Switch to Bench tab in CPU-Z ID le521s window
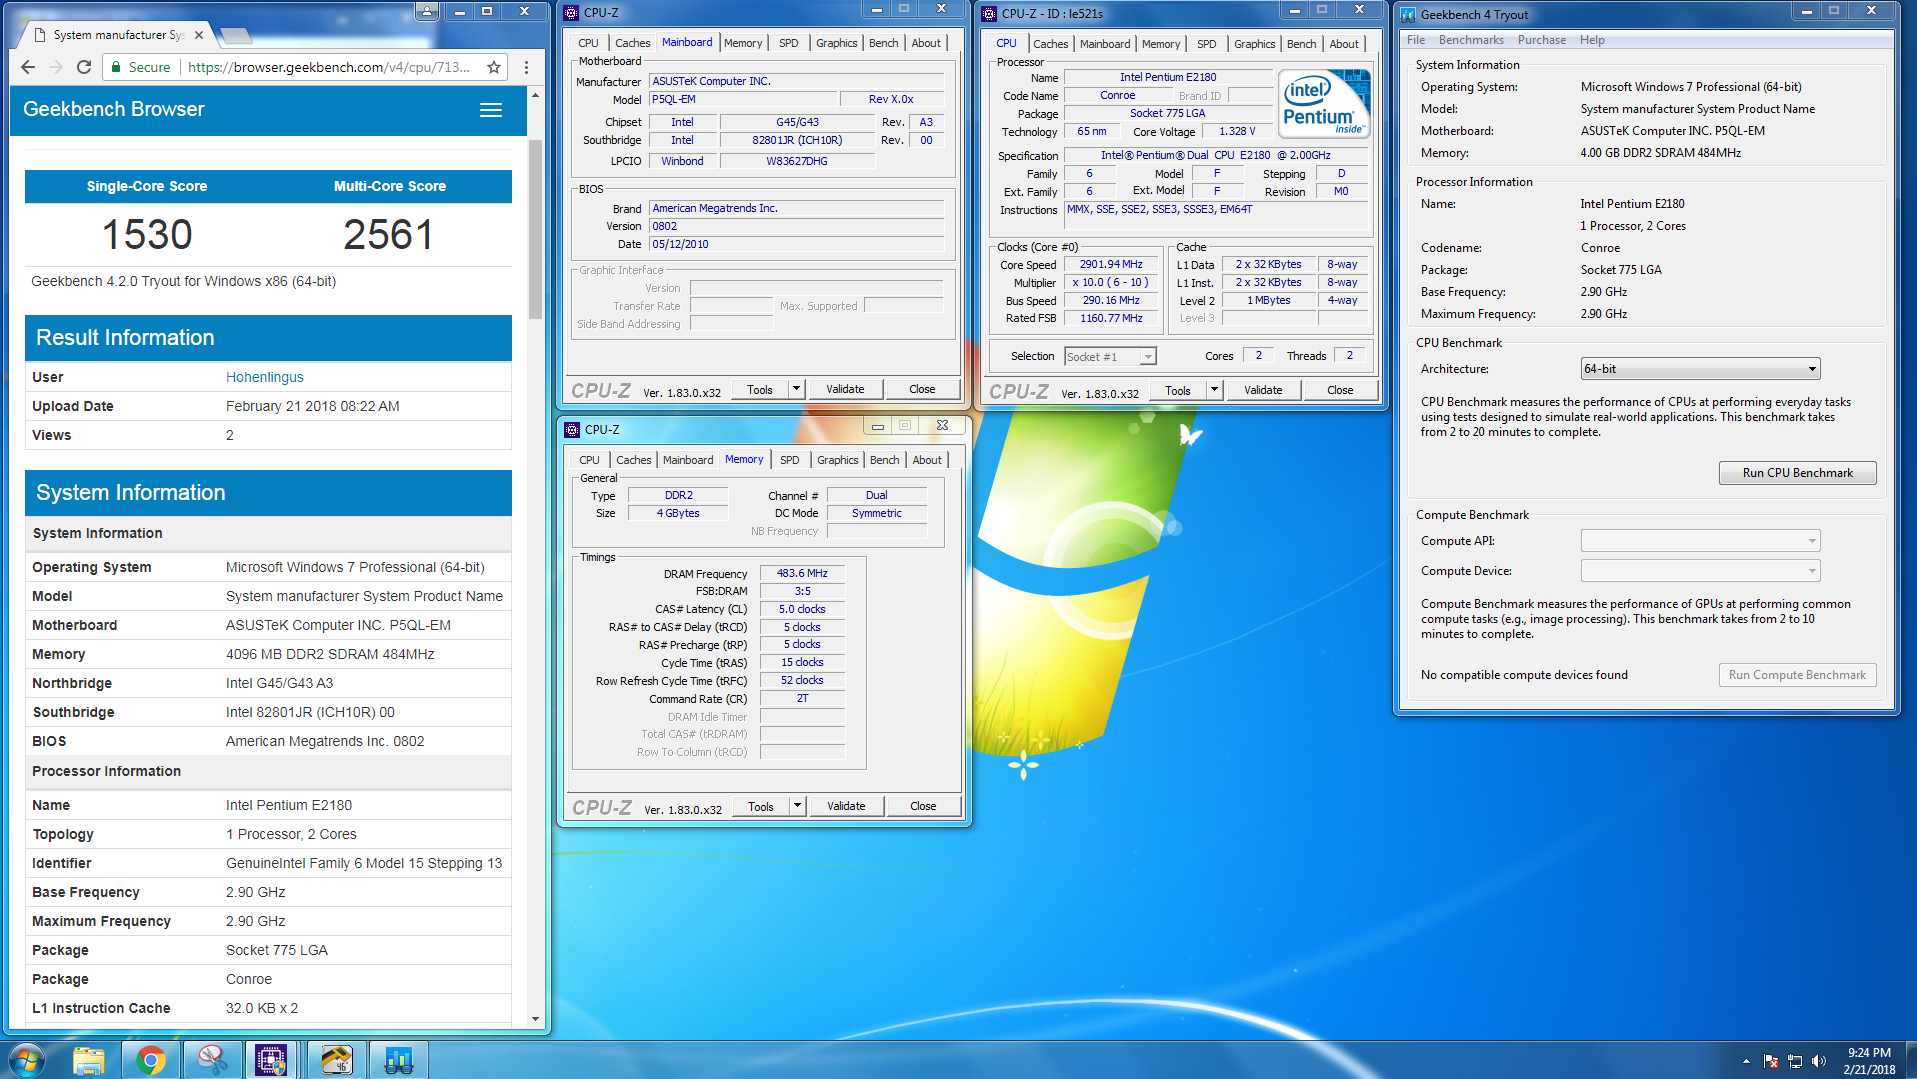Screen dimensions: 1917x1079 (1301, 44)
